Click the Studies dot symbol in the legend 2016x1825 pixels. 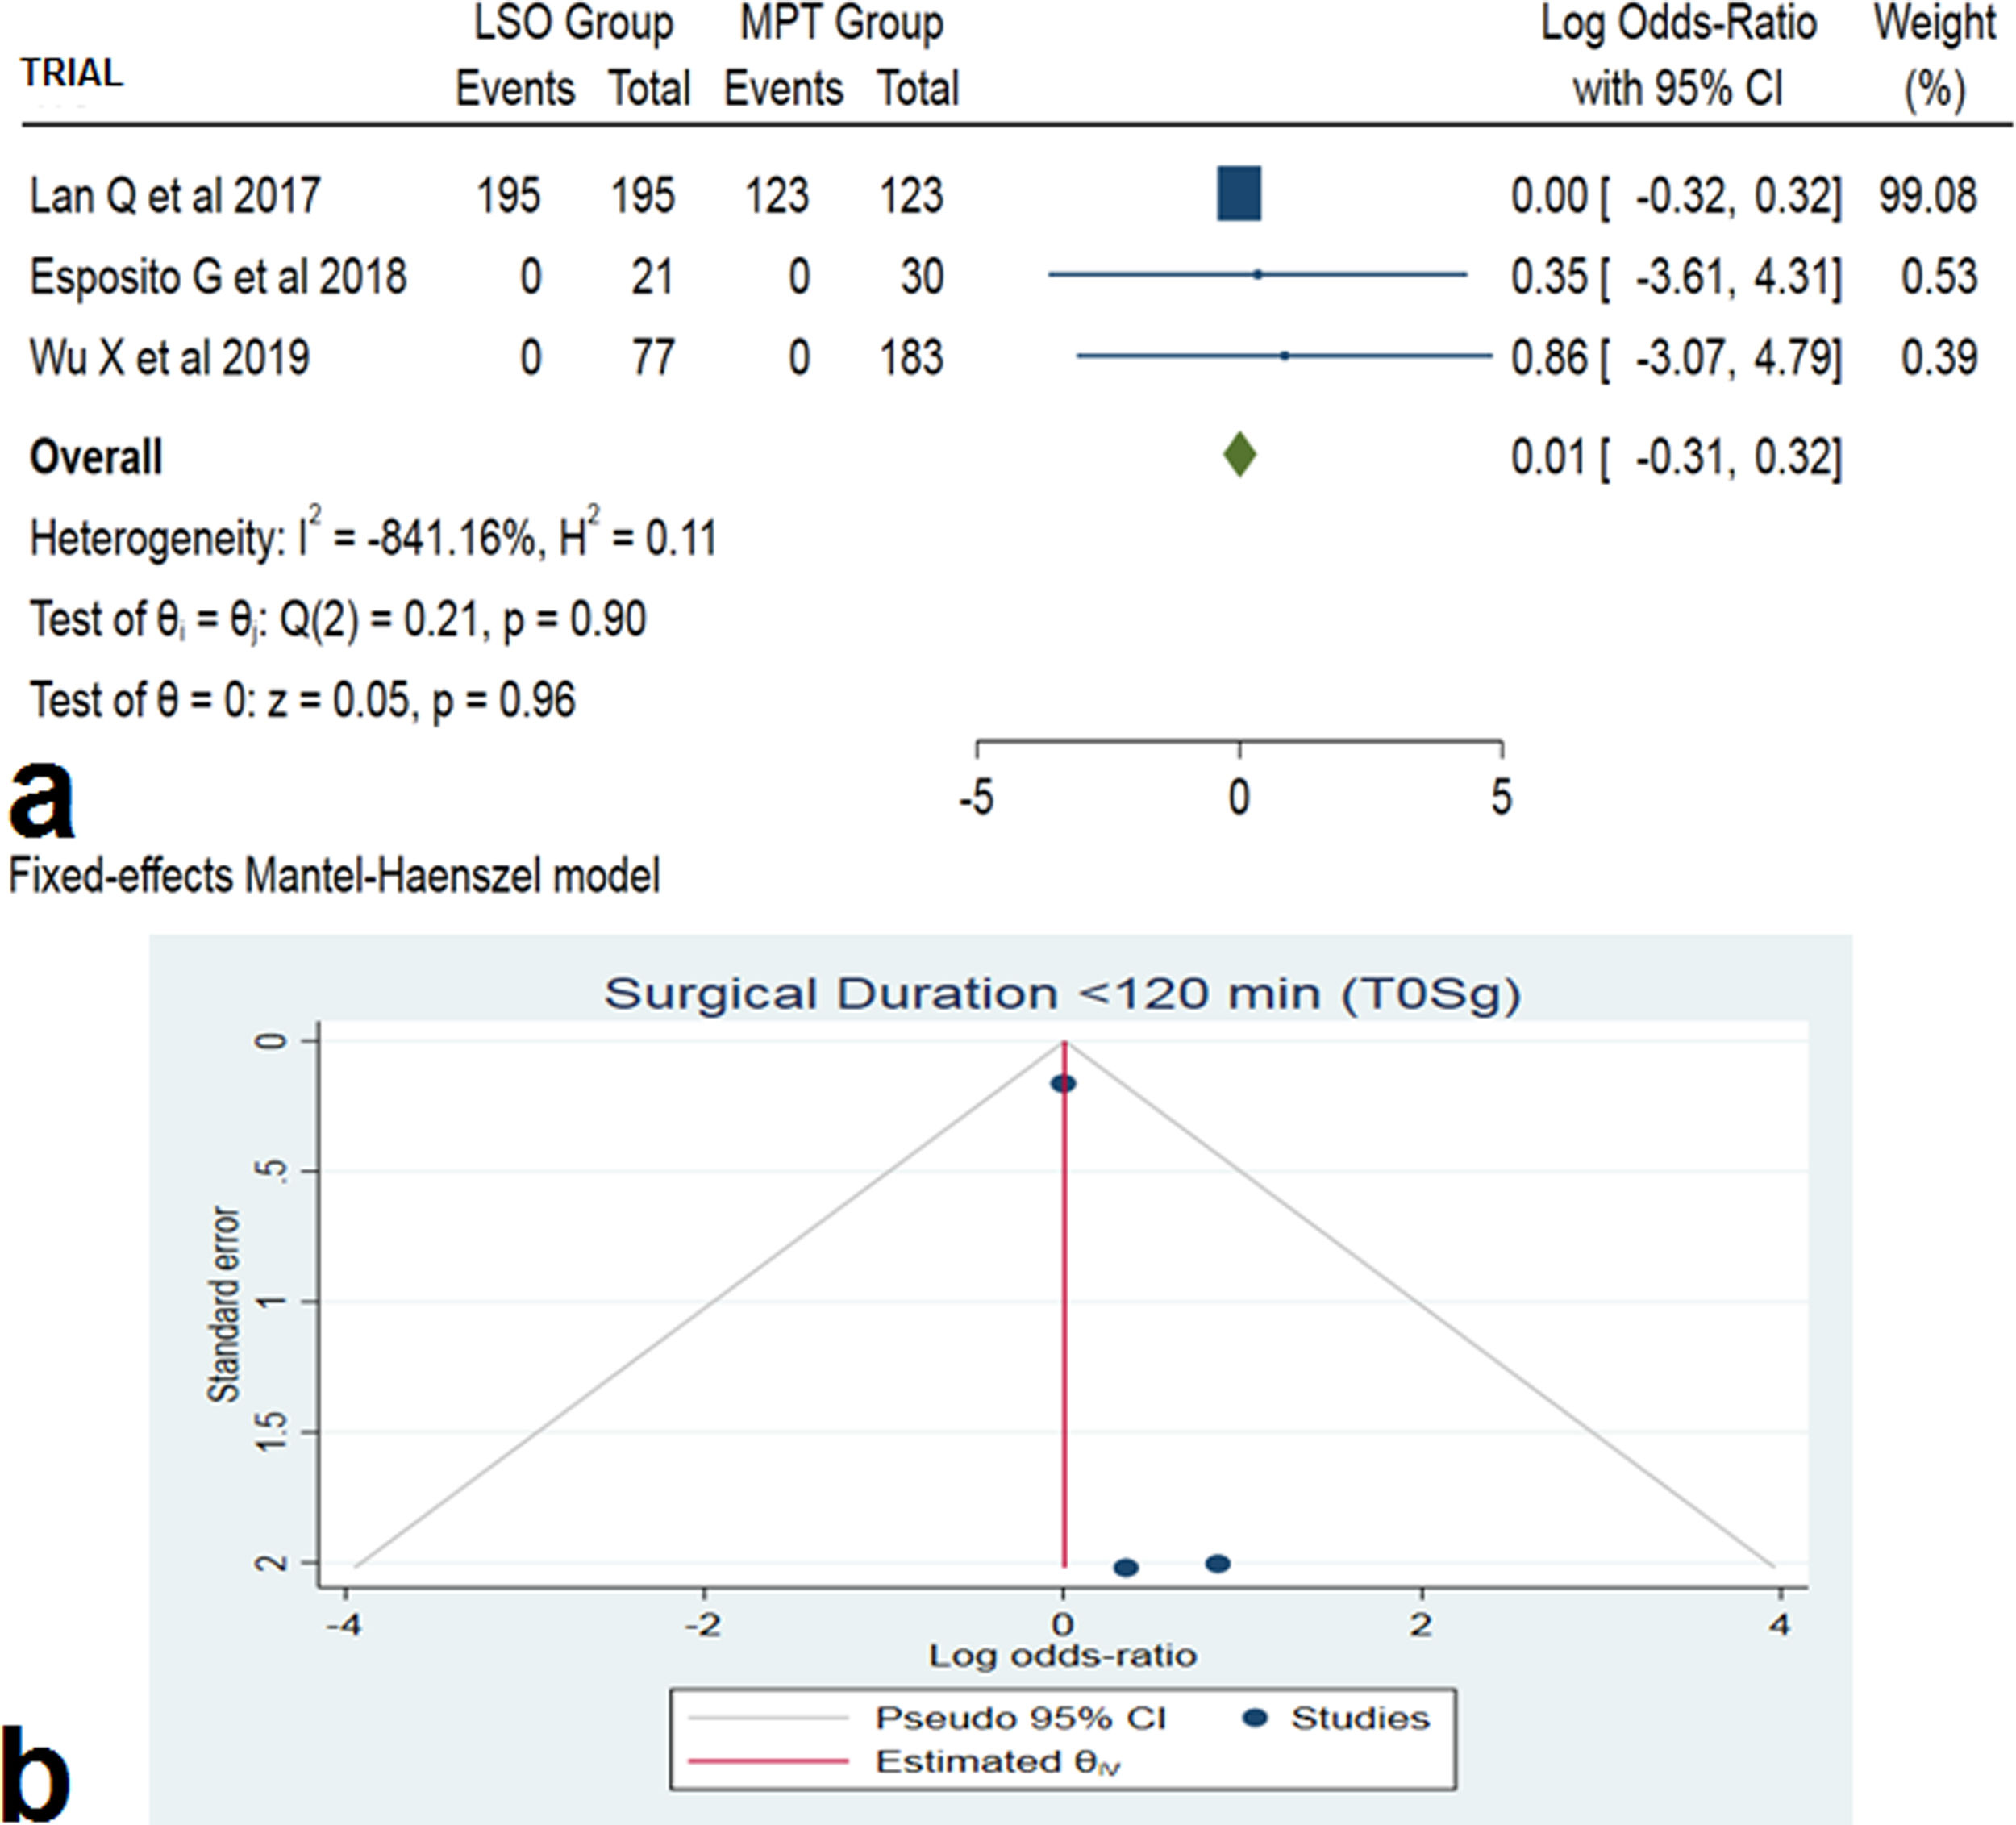(1255, 1718)
